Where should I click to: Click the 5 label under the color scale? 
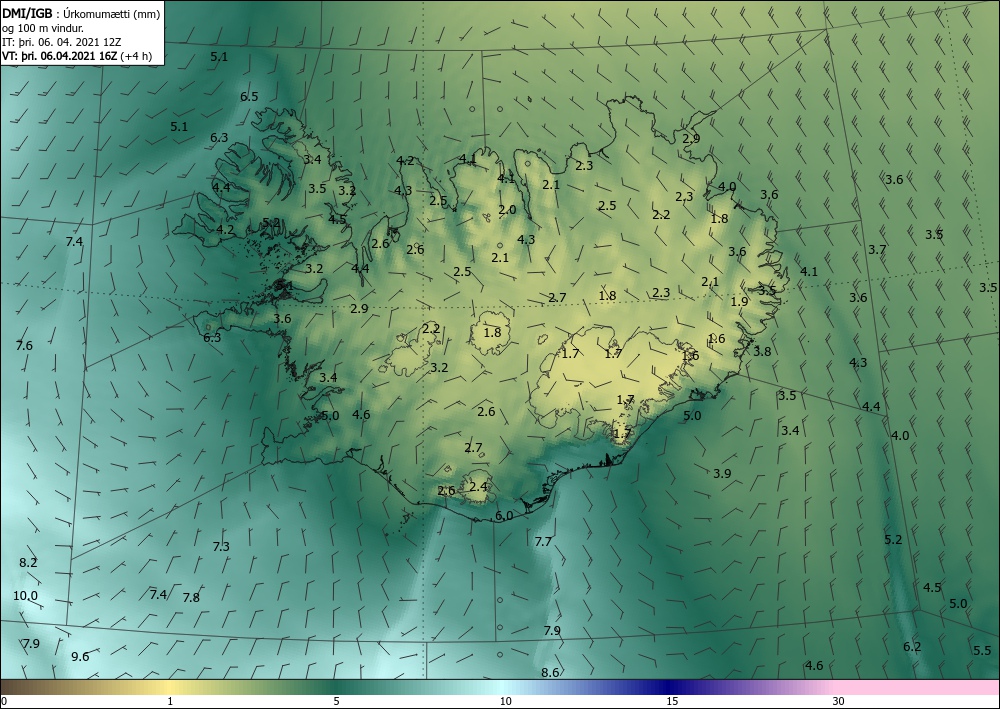(x=336, y=701)
